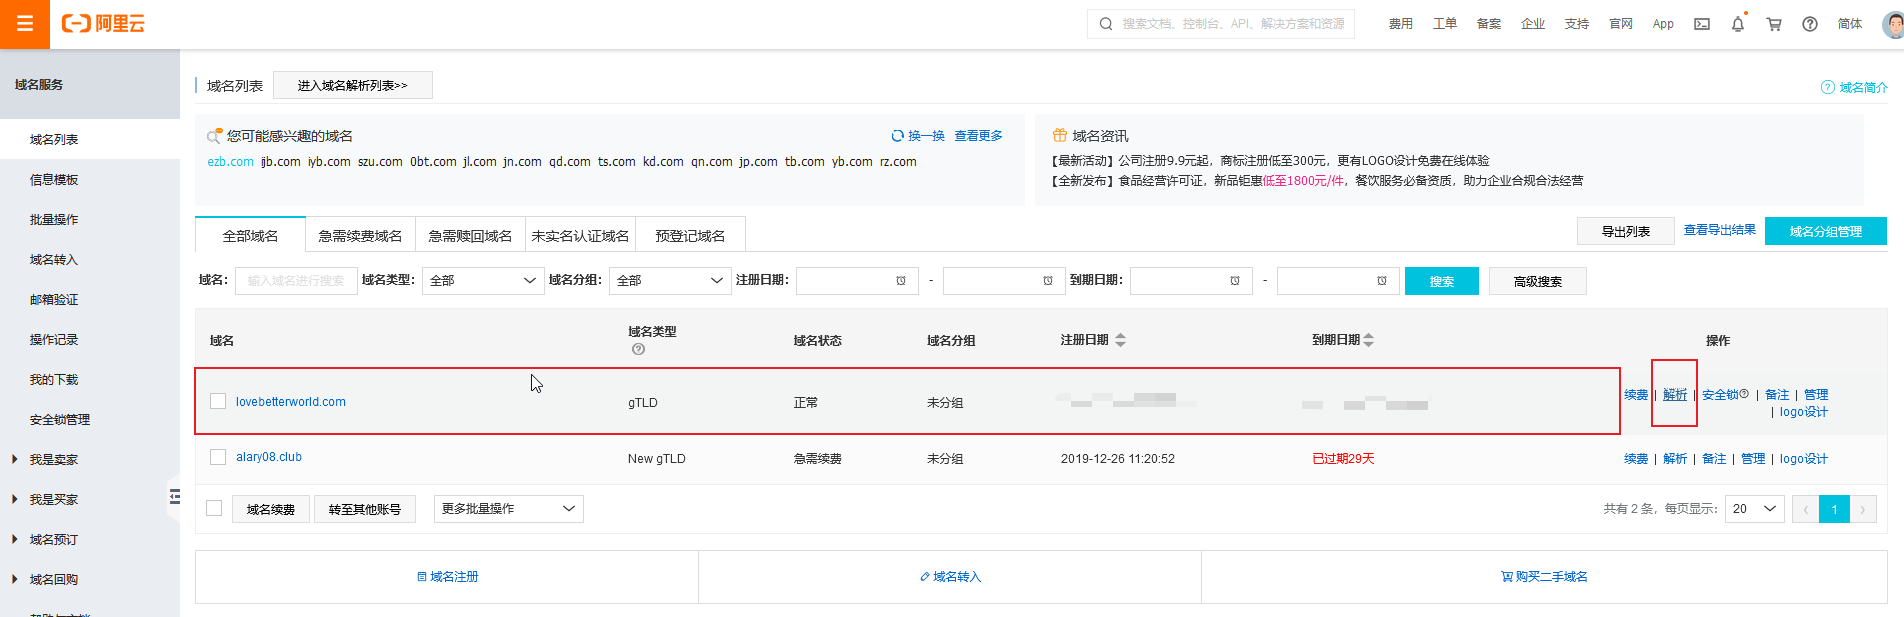Toggle the select-all checkbox below table
The image size is (1904, 617).
click(x=214, y=508)
